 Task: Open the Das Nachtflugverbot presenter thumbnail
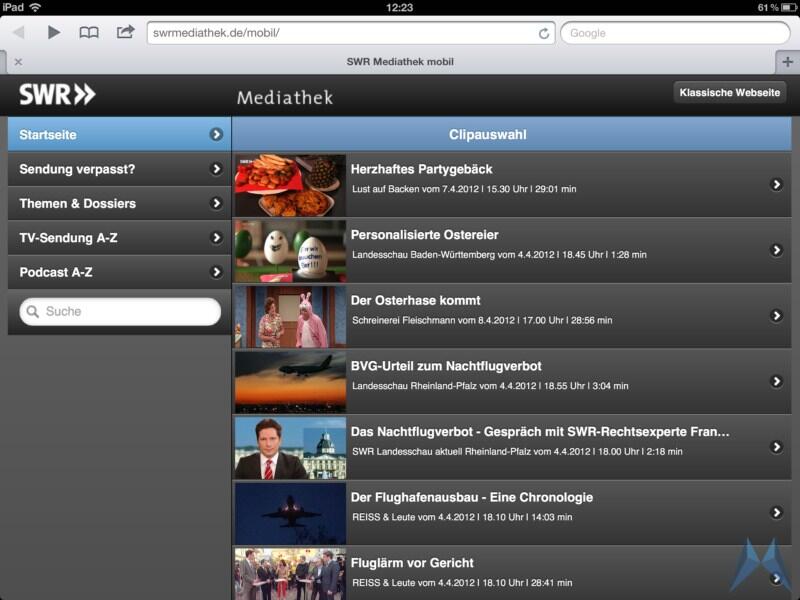click(x=290, y=448)
